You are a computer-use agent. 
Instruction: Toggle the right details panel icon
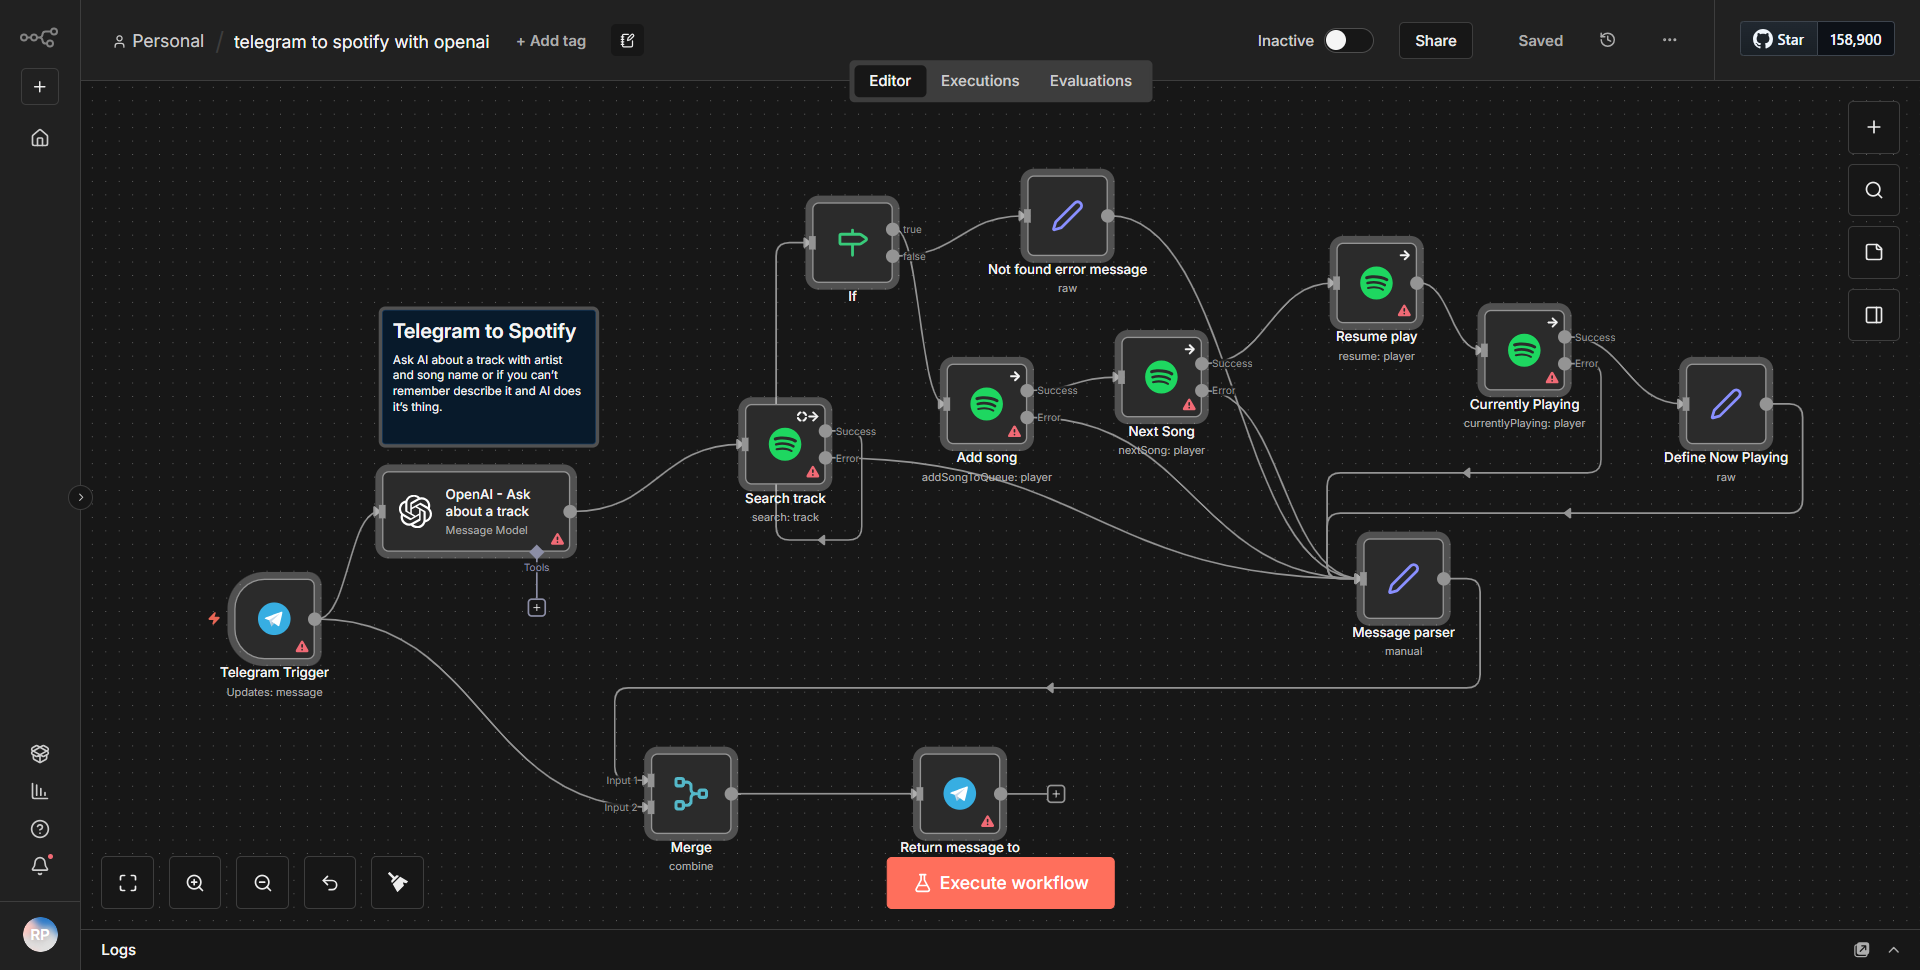[1873, 314]
